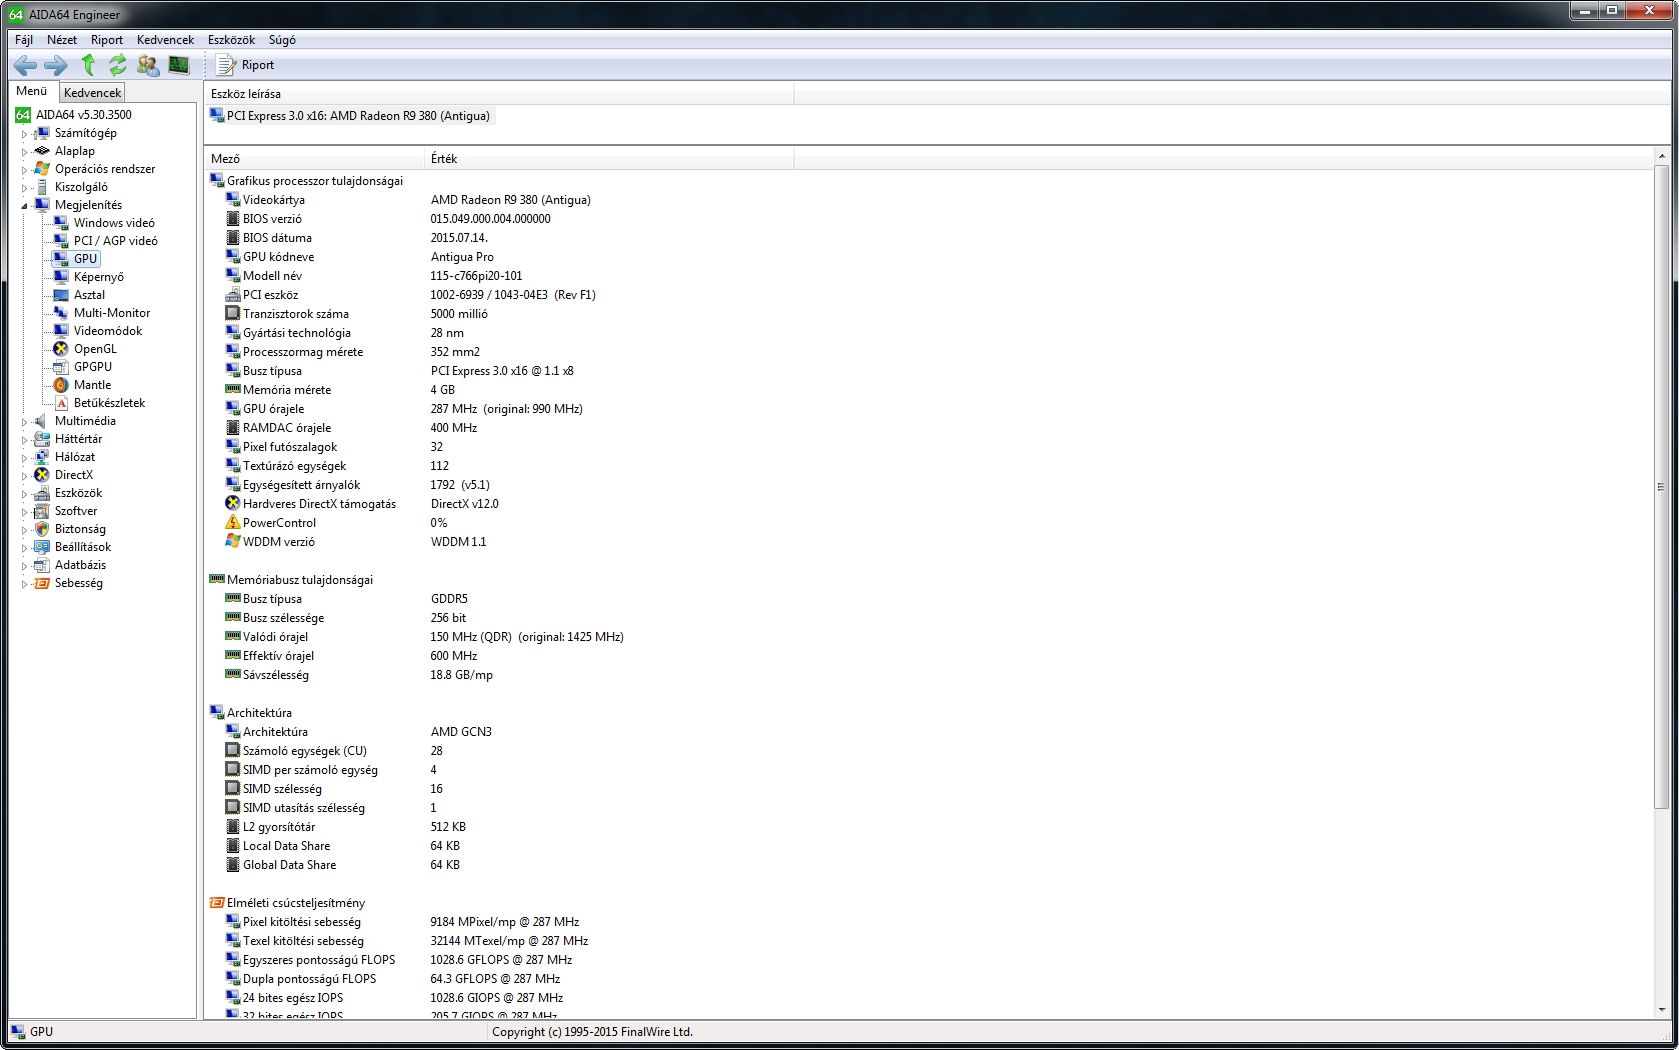Open the Nézet menu
The image size is (1679, 1050).
click(62, 40)
